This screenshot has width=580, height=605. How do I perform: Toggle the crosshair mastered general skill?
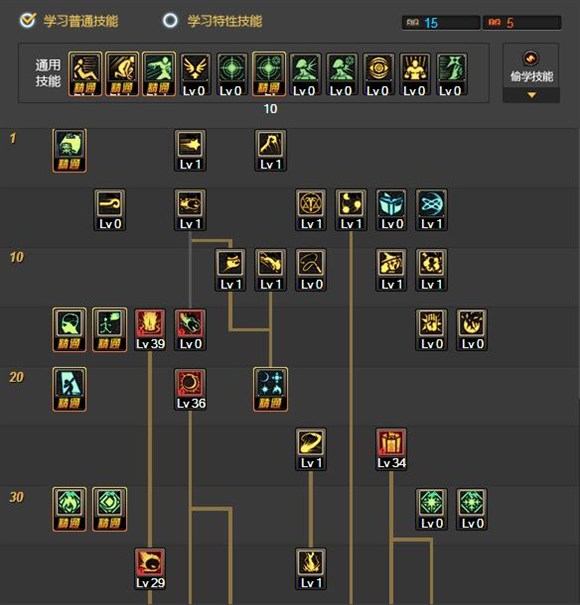(269, 74)
